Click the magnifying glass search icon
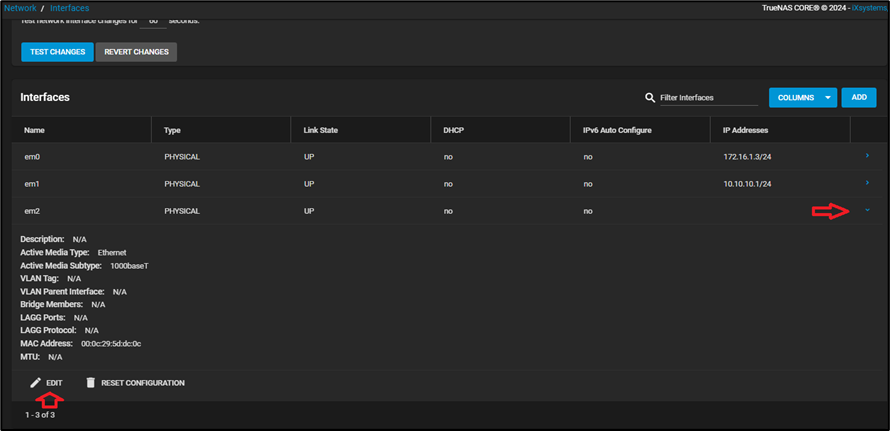 [650, 98]
